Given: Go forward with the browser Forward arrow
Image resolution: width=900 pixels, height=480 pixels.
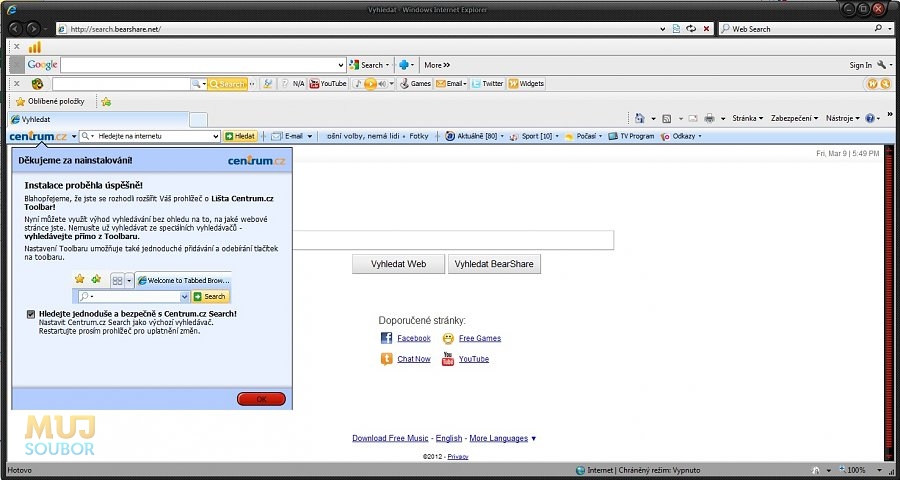Looking at the screenshot, I should (33, 28).
